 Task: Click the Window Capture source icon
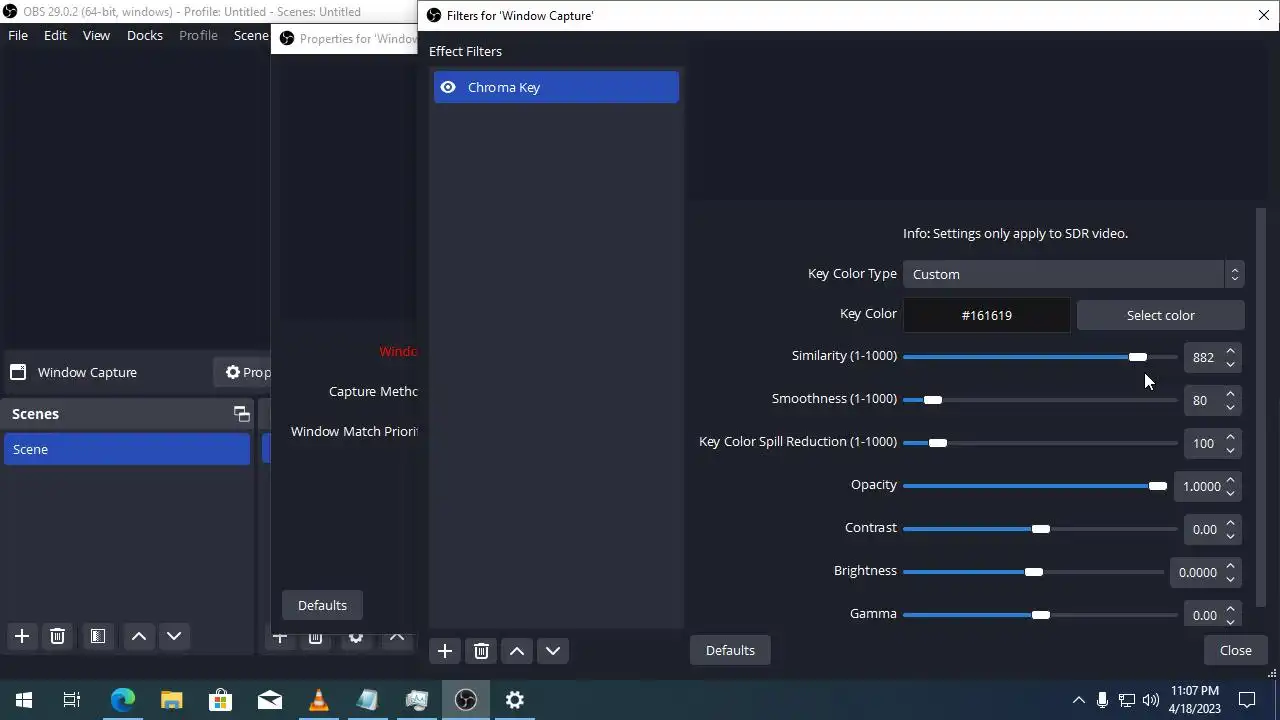[18, 372]
